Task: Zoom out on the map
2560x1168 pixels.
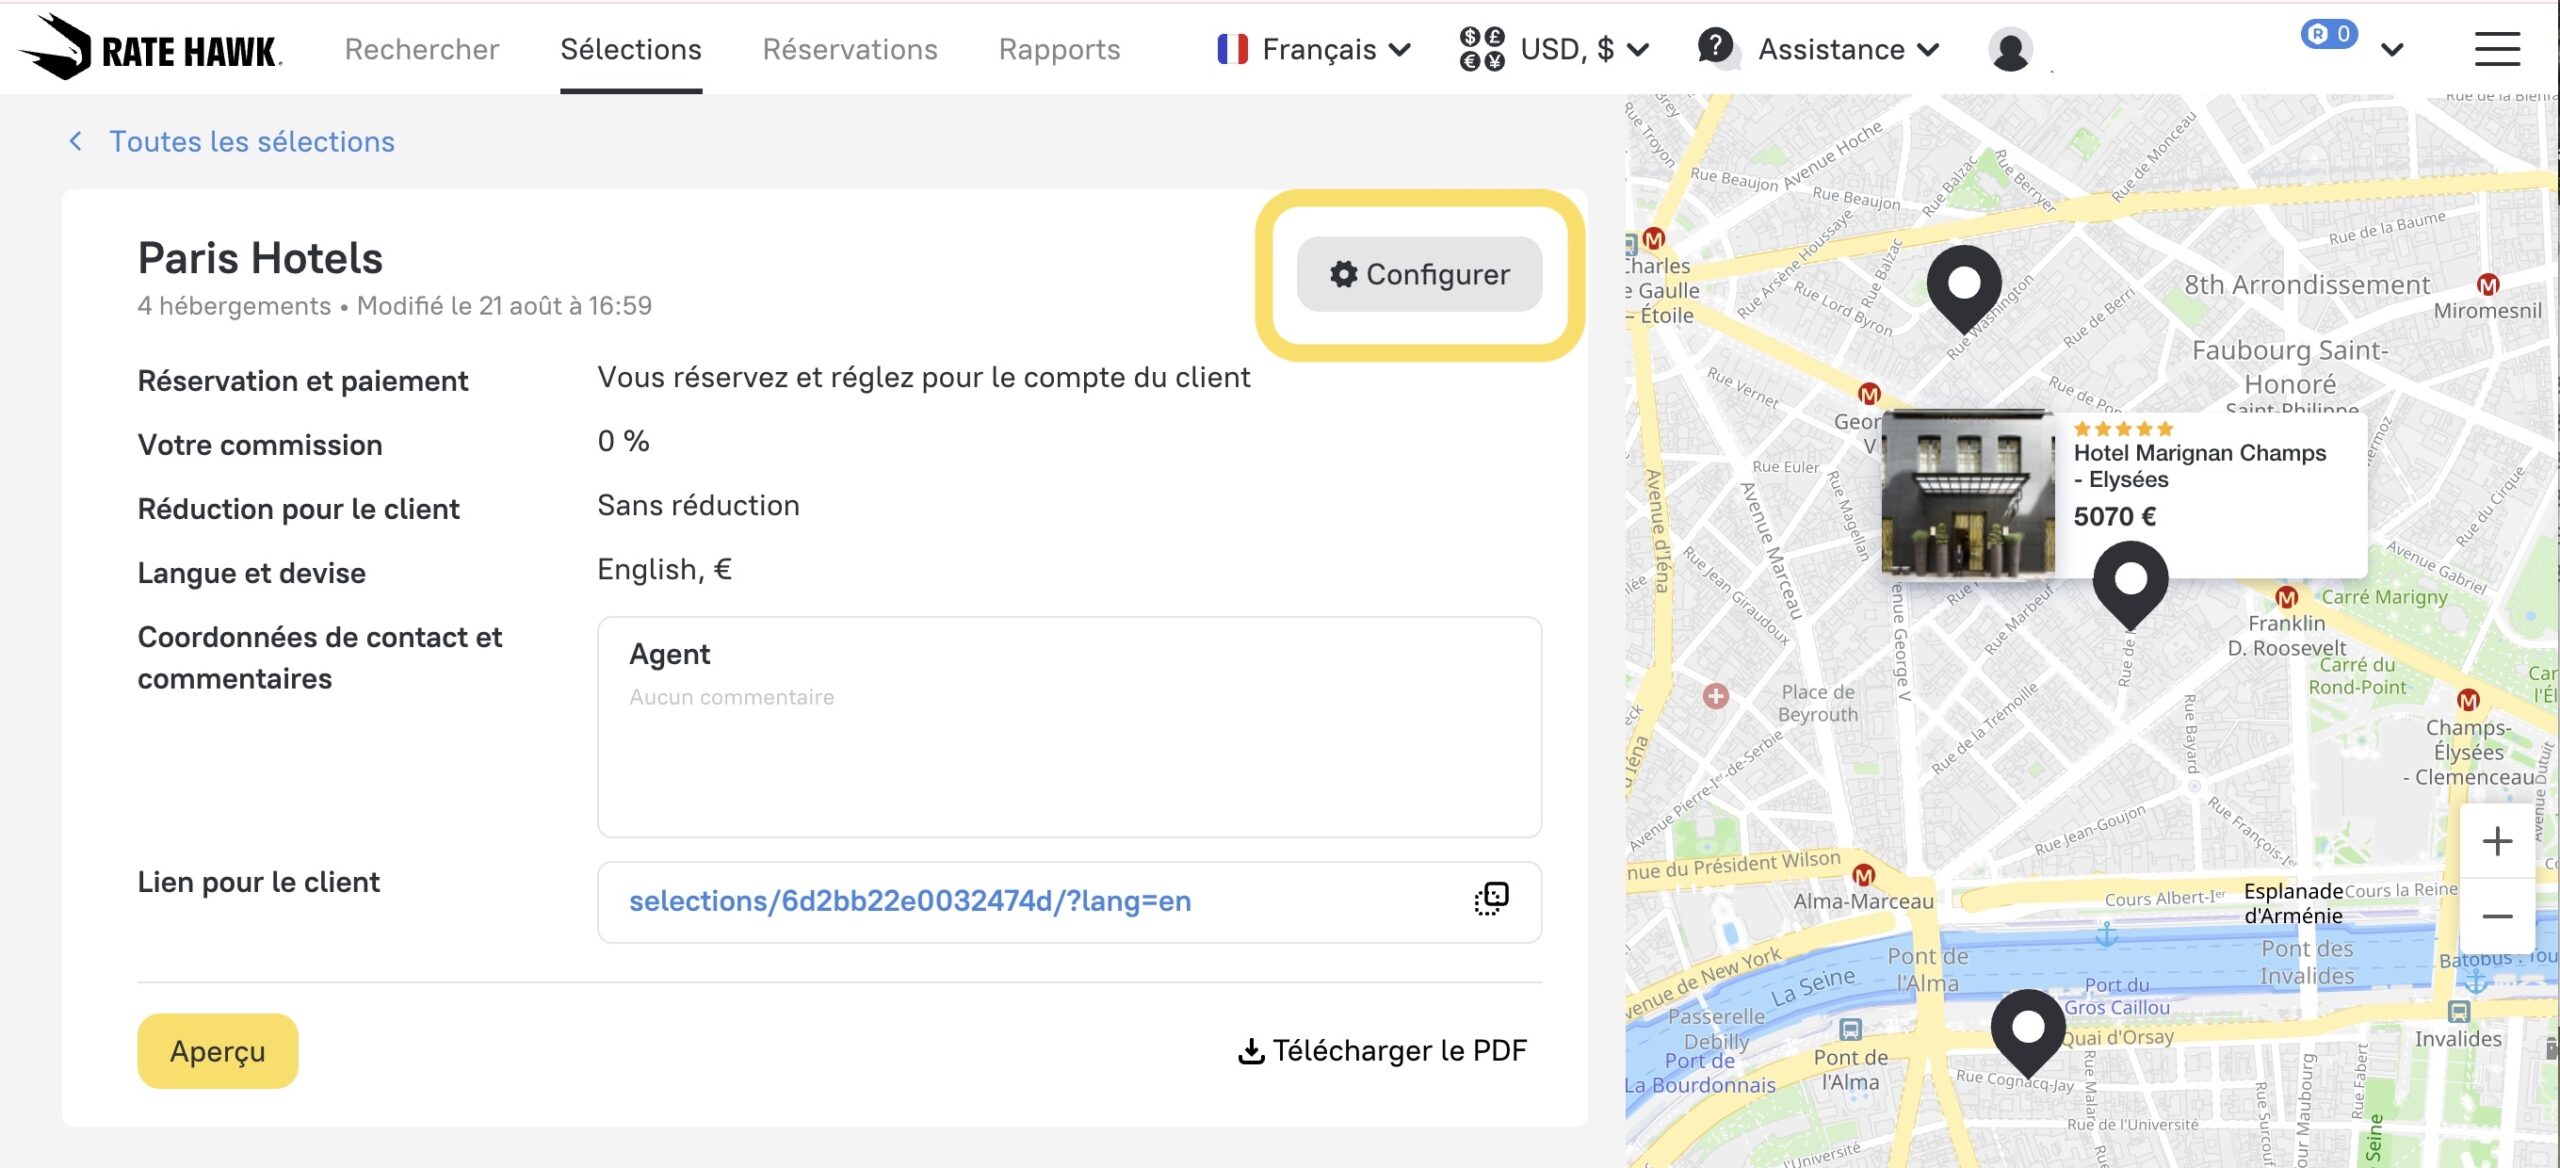Action: pos(2497,916)
